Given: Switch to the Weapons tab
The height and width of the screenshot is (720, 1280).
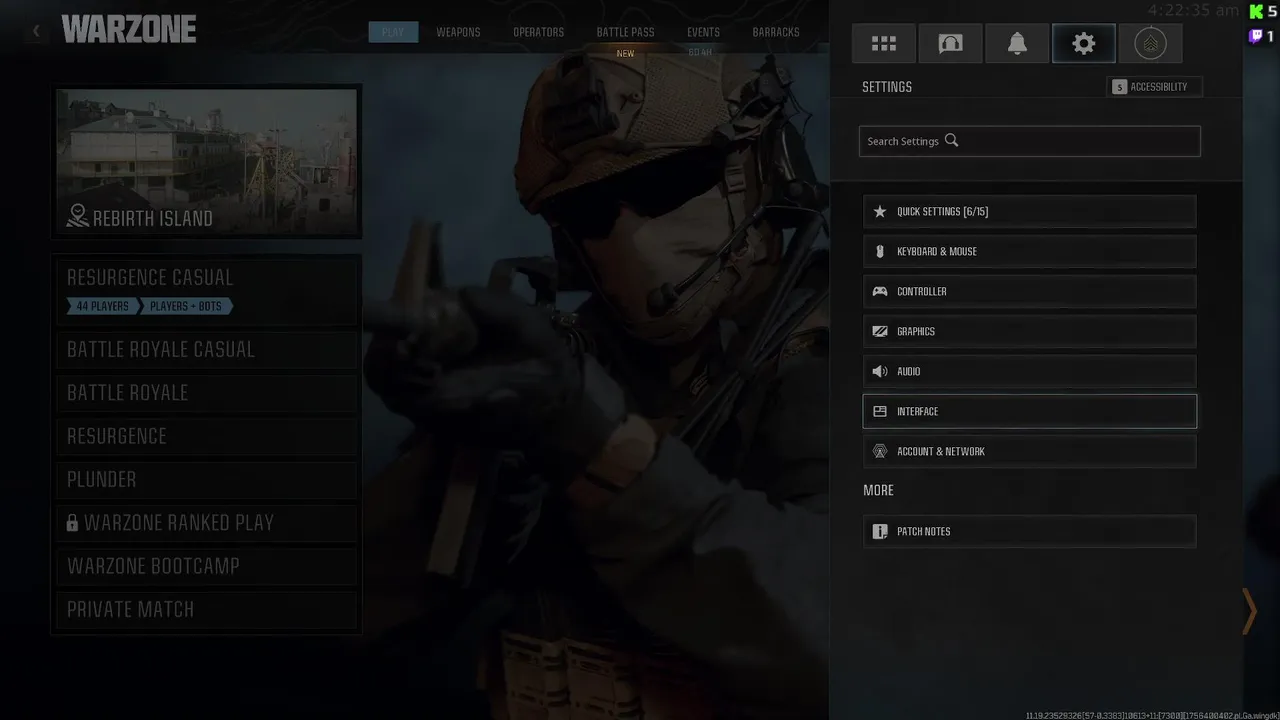Looking at the screenshot, I should 458,32.
